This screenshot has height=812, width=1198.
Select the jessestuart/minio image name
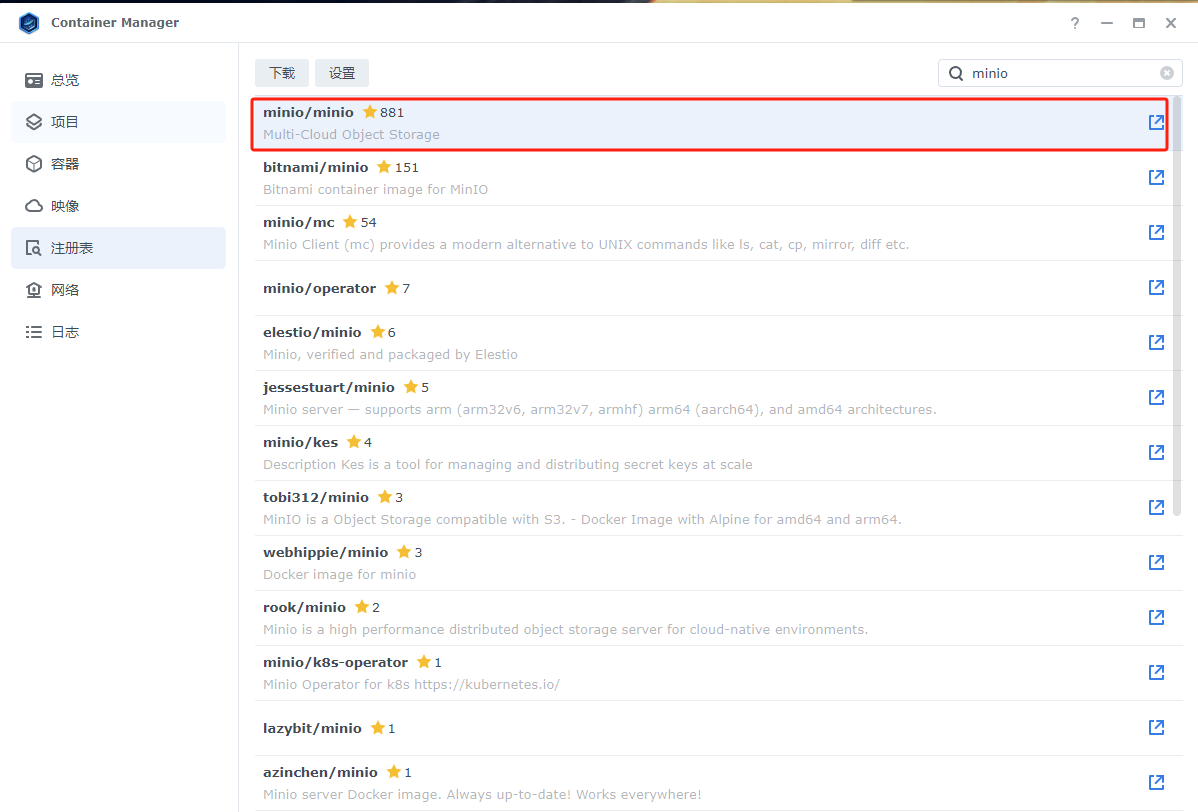pyautogui.click(x=329, y=387)
